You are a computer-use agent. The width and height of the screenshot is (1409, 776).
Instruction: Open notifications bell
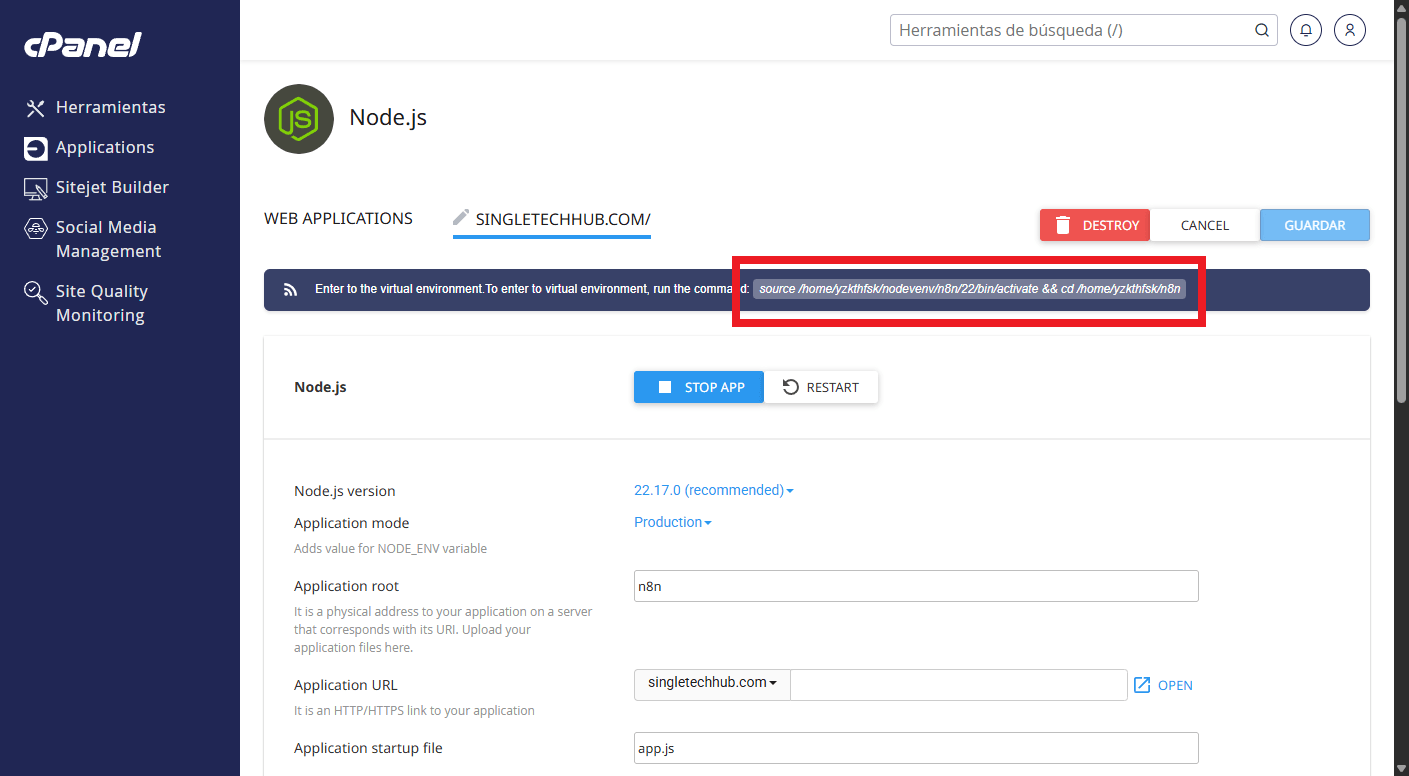click(x=1305, y=30)
